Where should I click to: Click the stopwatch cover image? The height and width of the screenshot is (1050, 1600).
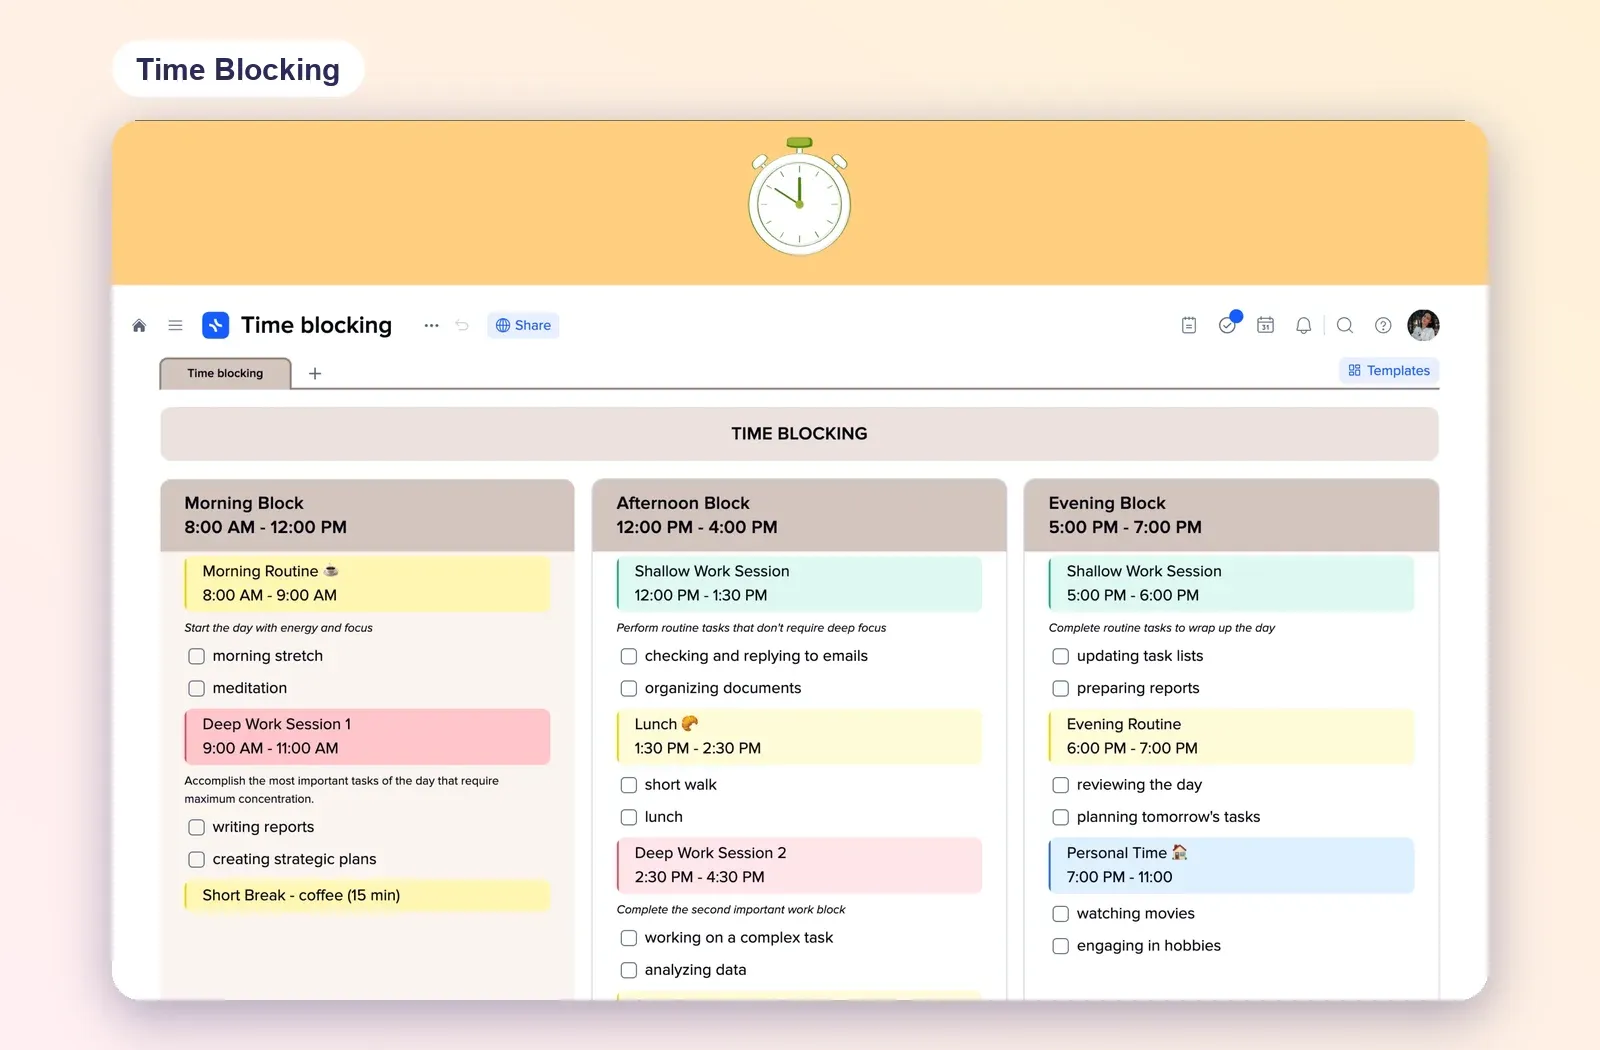pyautogui.click(x=800, y=197)
